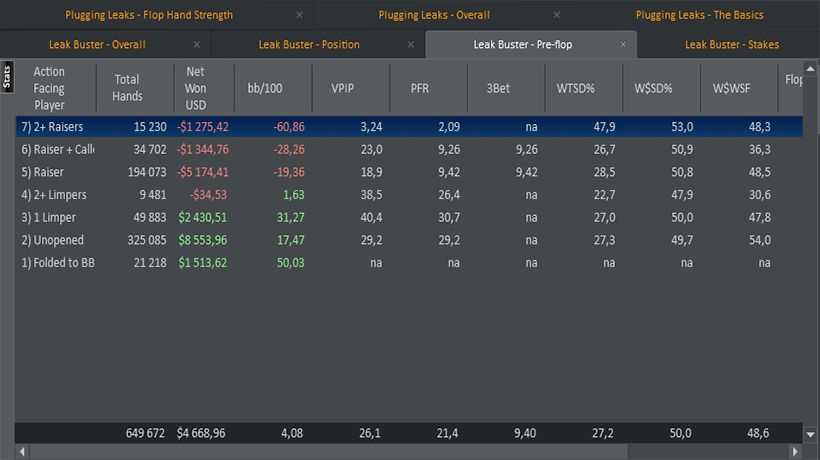This screenshot has width=820, height=460.
Task: Select the 5) Raiser row
Action: (409, 172)
